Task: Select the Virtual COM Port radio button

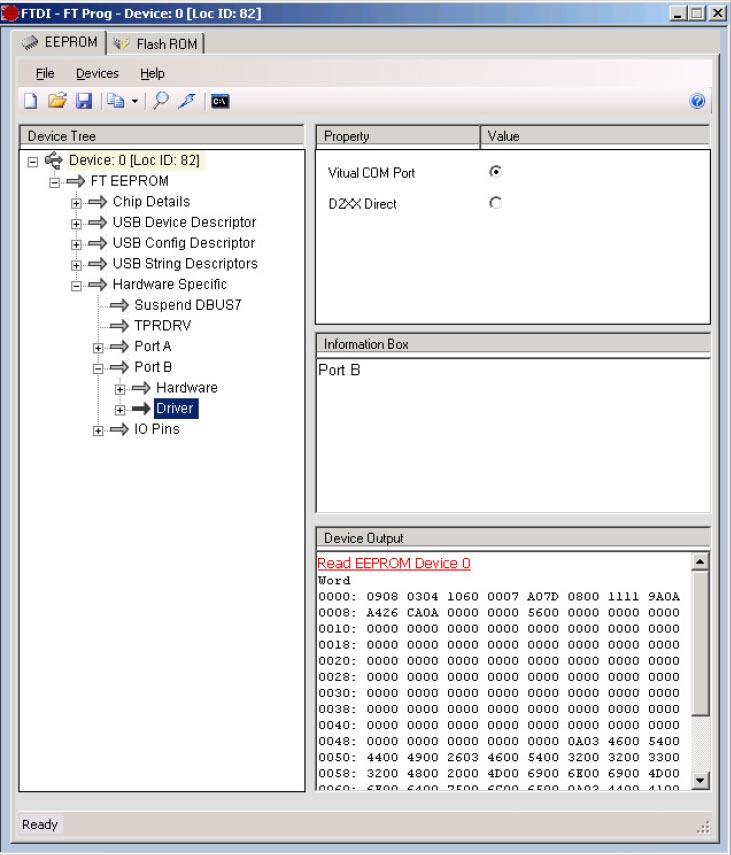Action: point(495,172)
